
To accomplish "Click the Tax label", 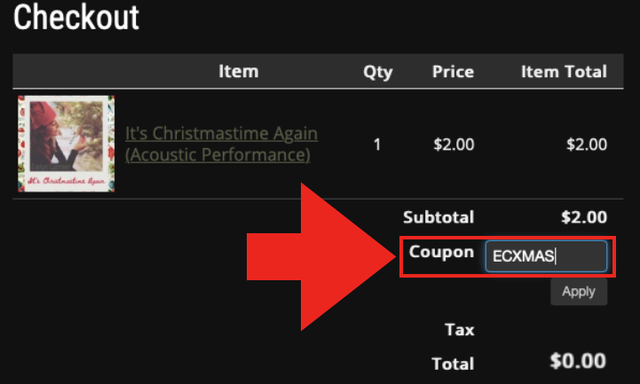I will 459,329.
